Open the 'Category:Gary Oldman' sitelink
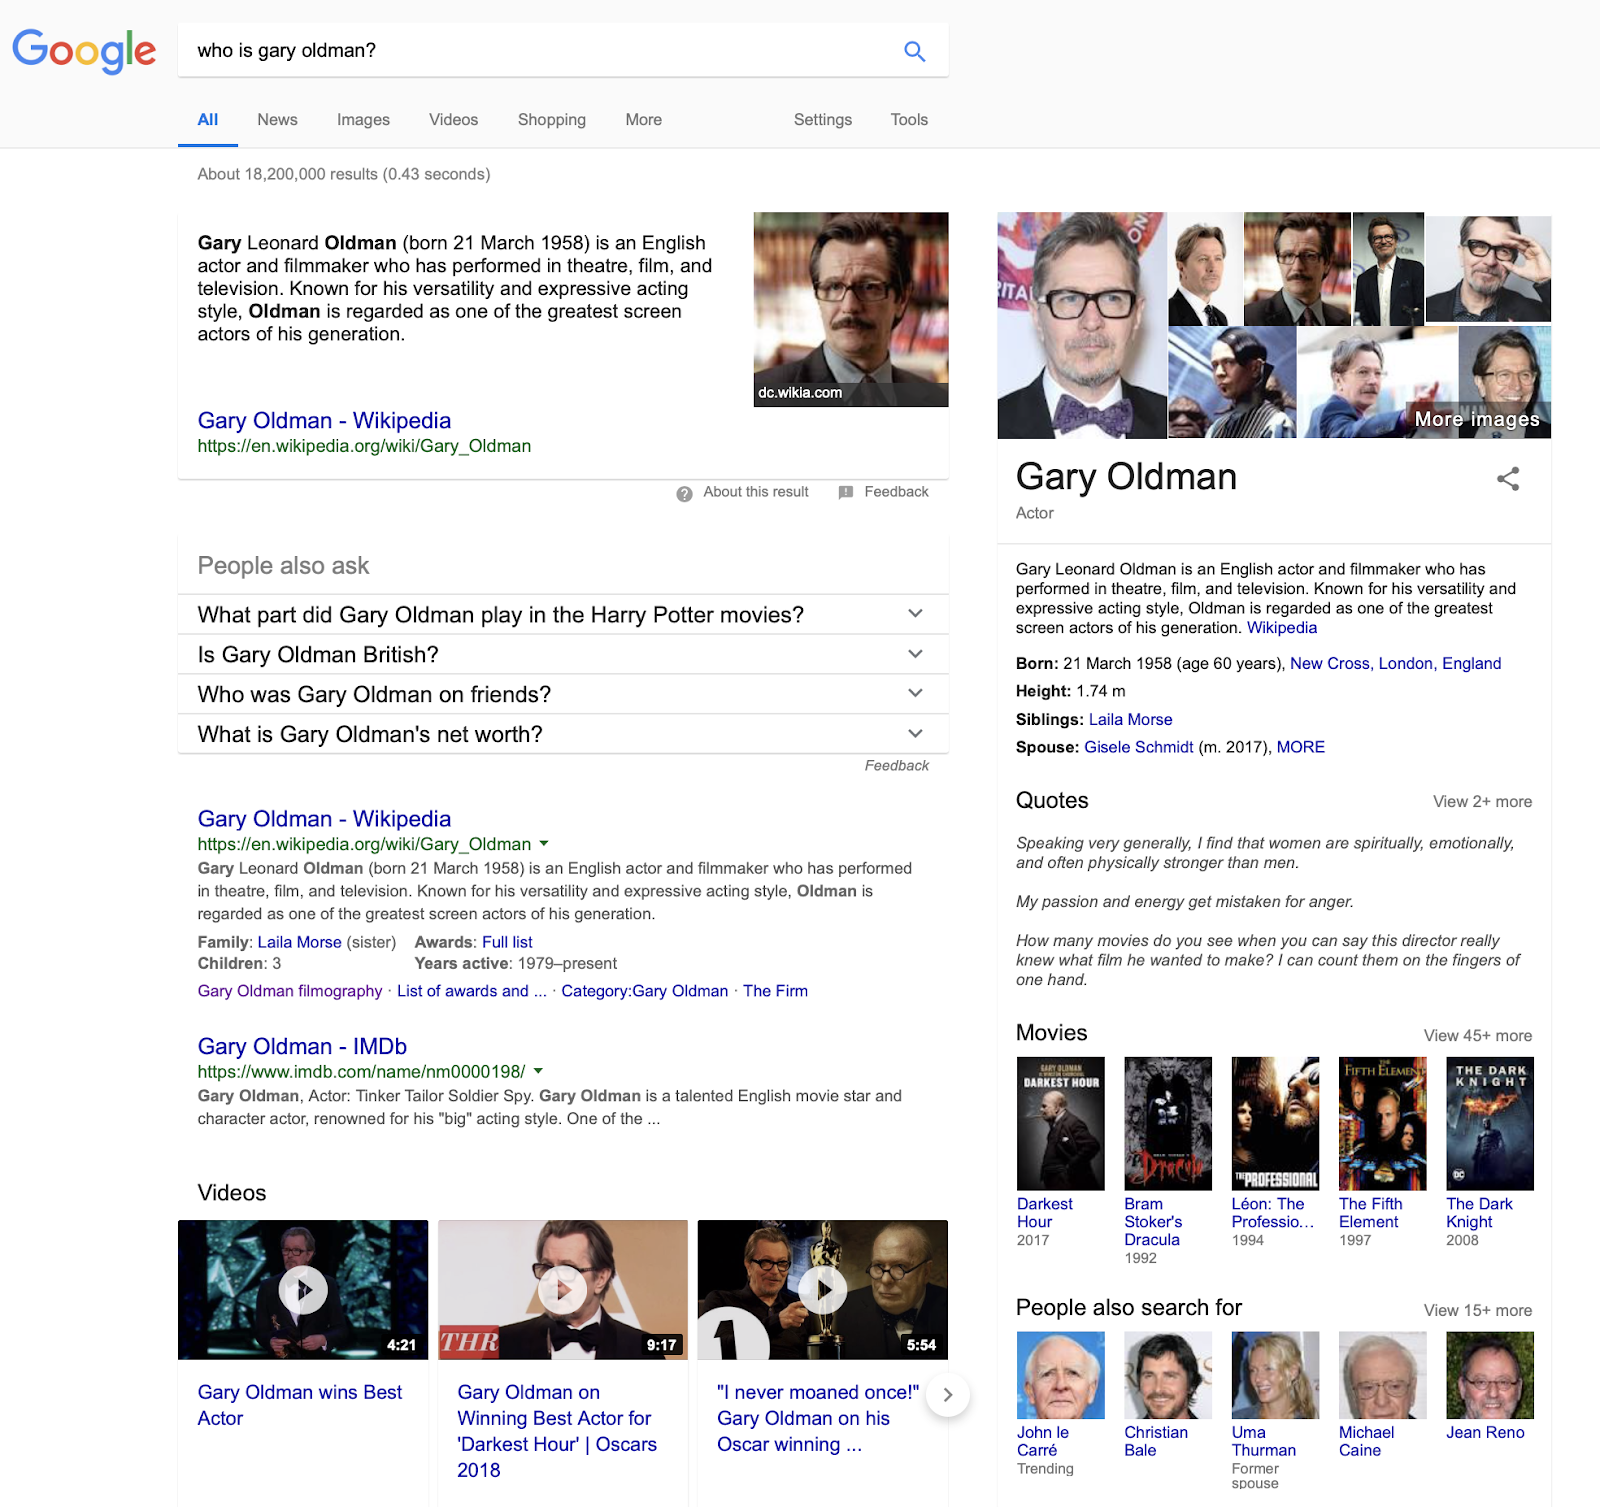The image size is (1600, 1507). coord(645,991)
